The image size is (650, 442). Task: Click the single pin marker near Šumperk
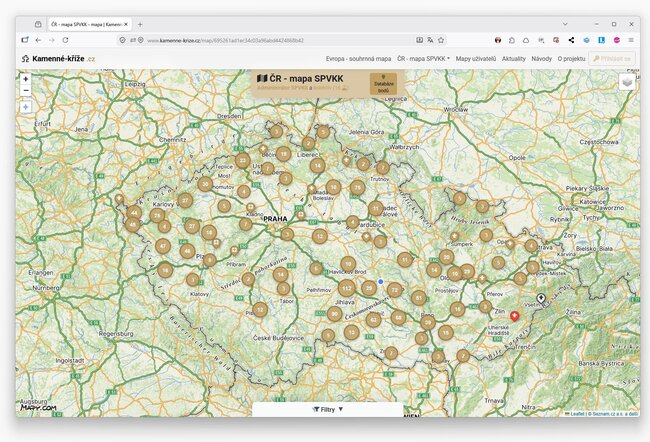point(455,236)
